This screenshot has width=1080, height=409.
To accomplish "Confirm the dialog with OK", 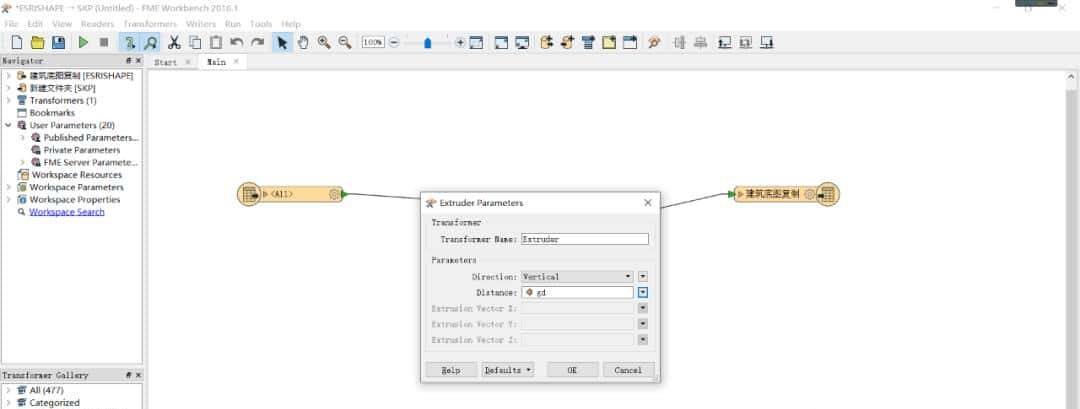I will pos(572,370).
